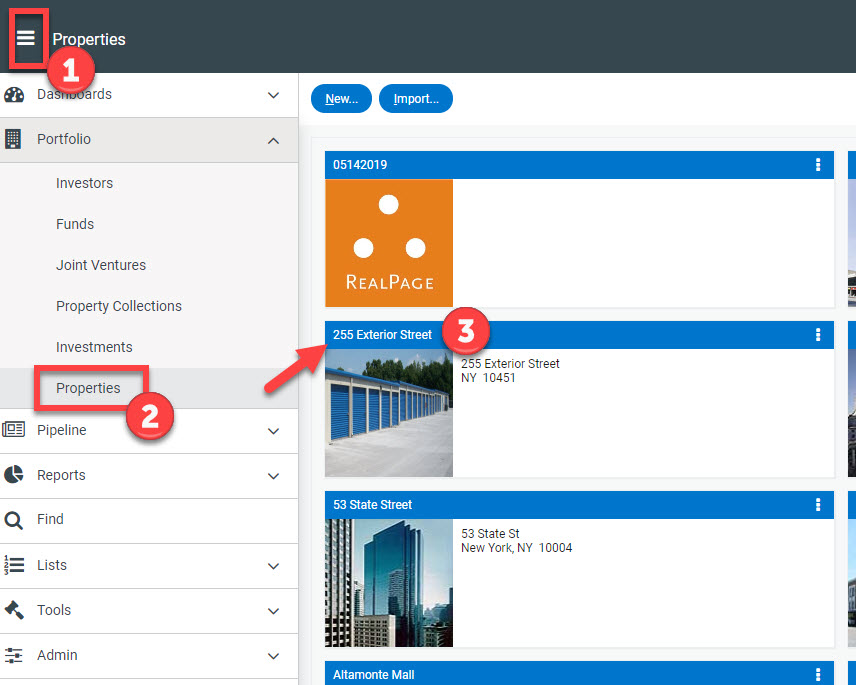856x685 pixels.
Task: Open Find with the magnifier icon
Action: [x=14, y=519]
